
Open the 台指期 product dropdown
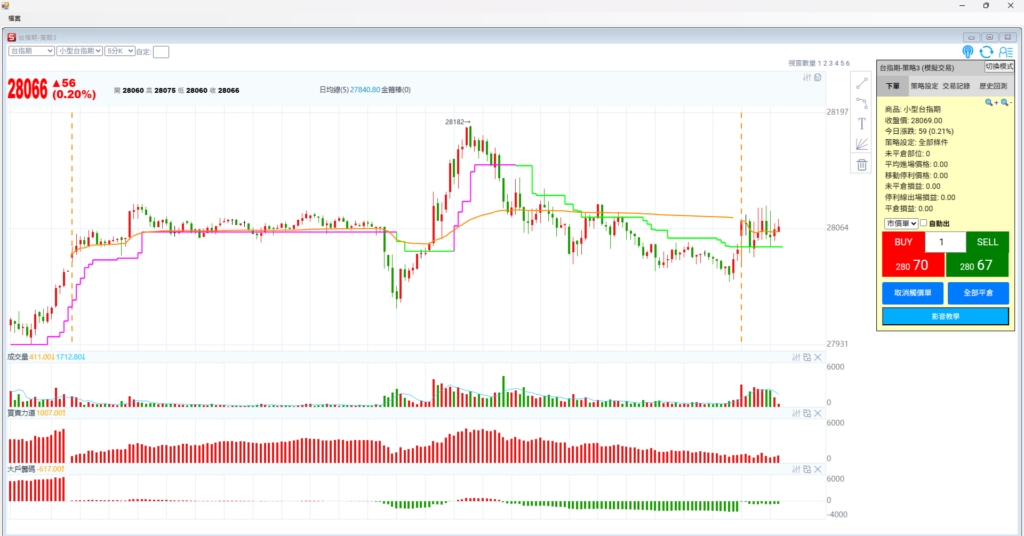pyautogui.click(x=30, y=50)
